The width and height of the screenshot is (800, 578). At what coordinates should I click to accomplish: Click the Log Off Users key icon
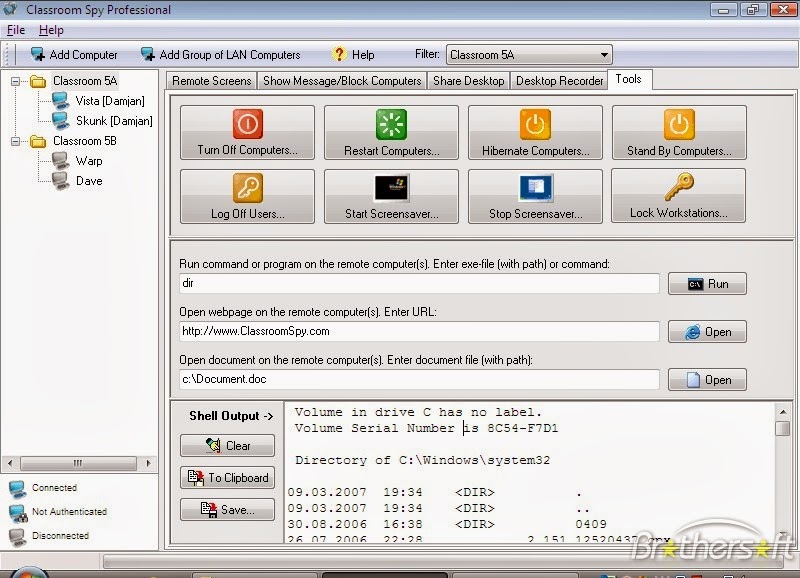[248, 188]
